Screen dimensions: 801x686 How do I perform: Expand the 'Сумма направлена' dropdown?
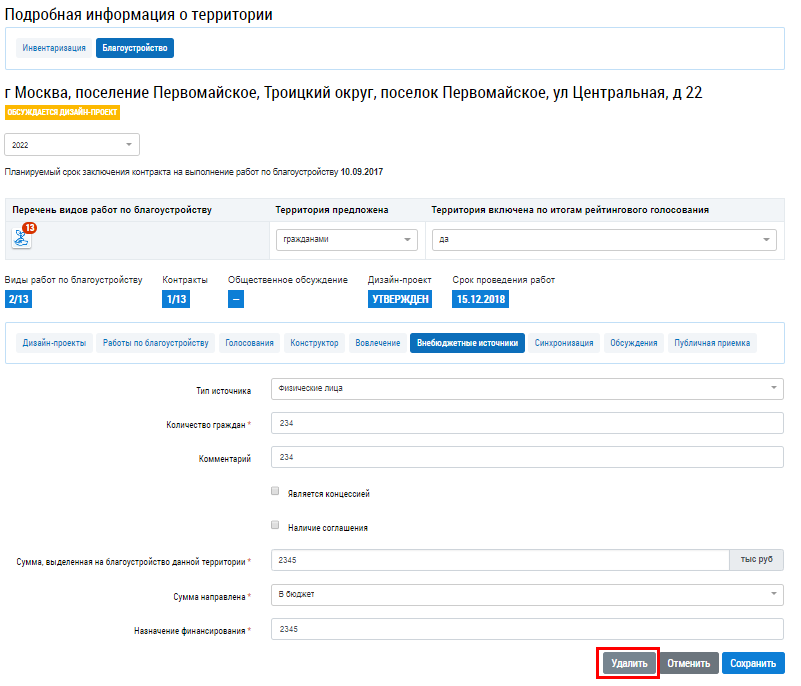click(x=527, y=595)
